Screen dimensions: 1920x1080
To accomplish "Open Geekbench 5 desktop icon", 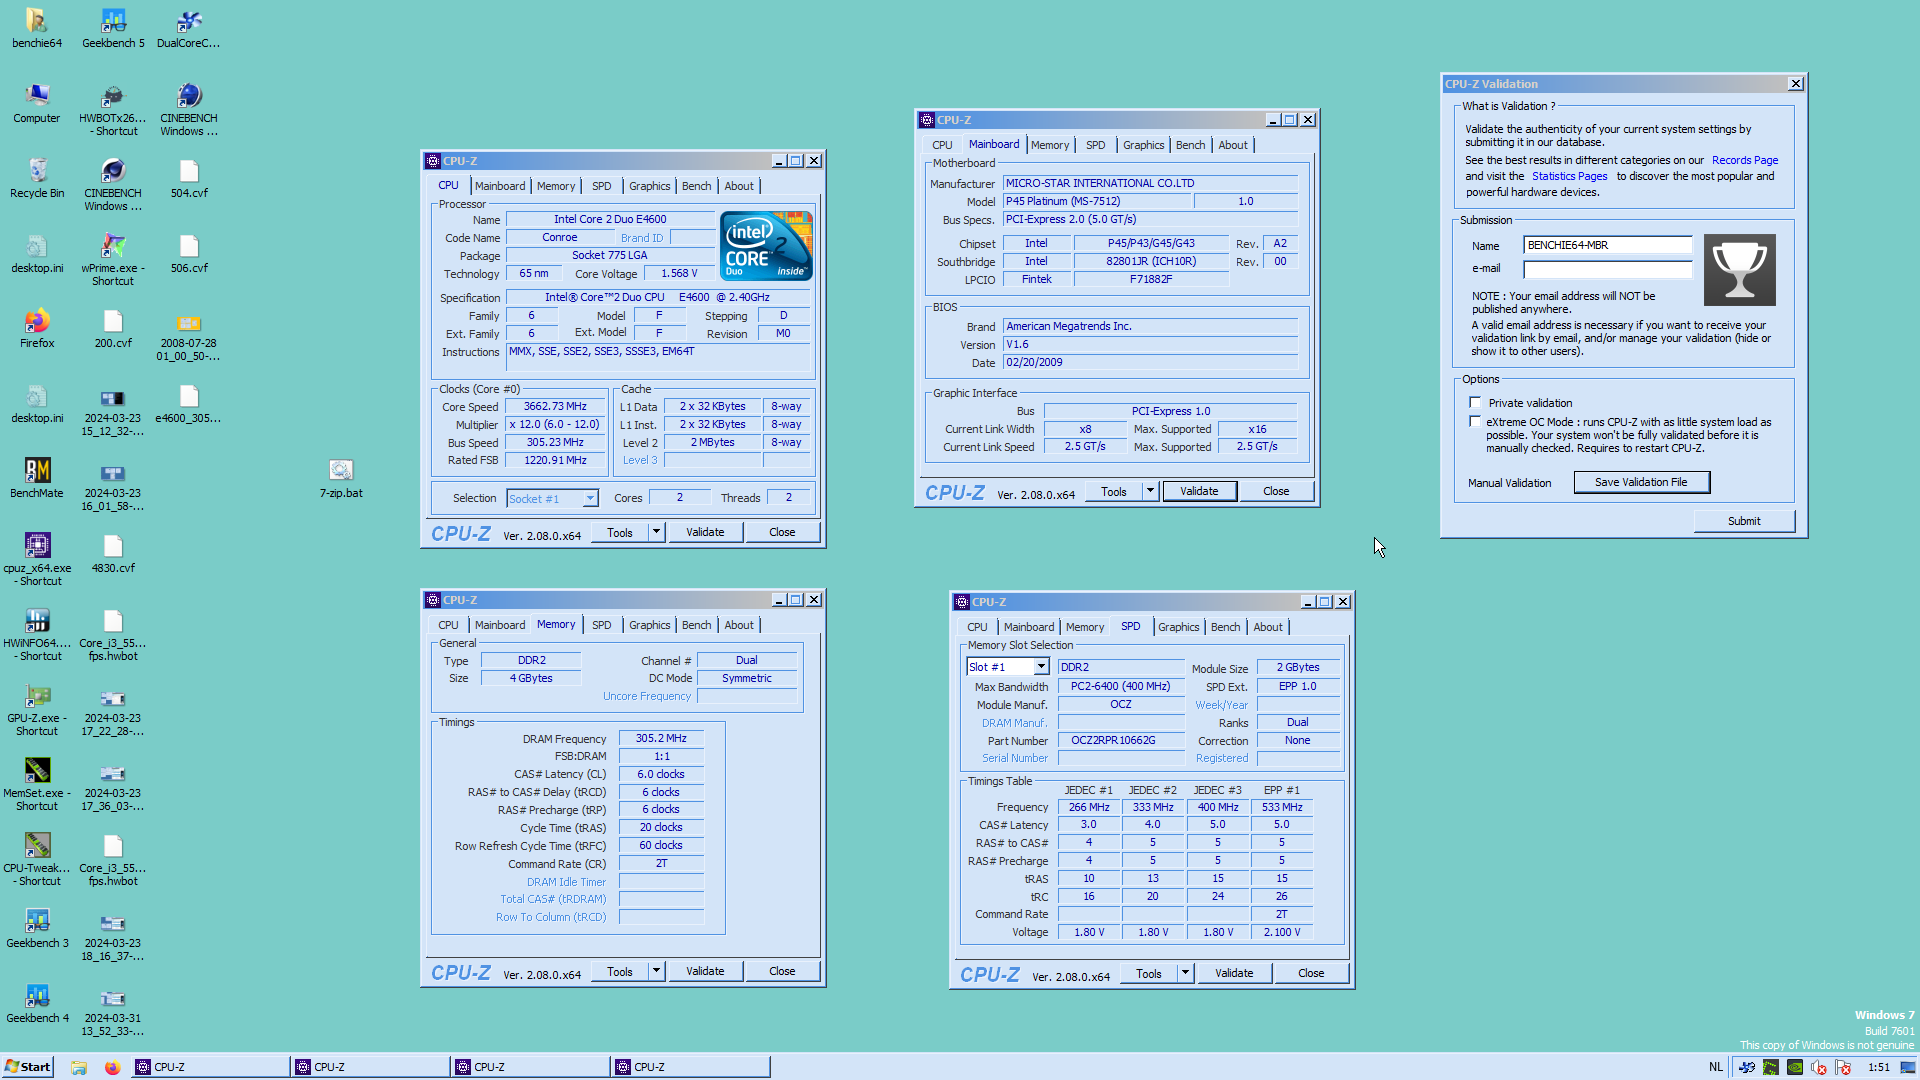I will 113,28.
